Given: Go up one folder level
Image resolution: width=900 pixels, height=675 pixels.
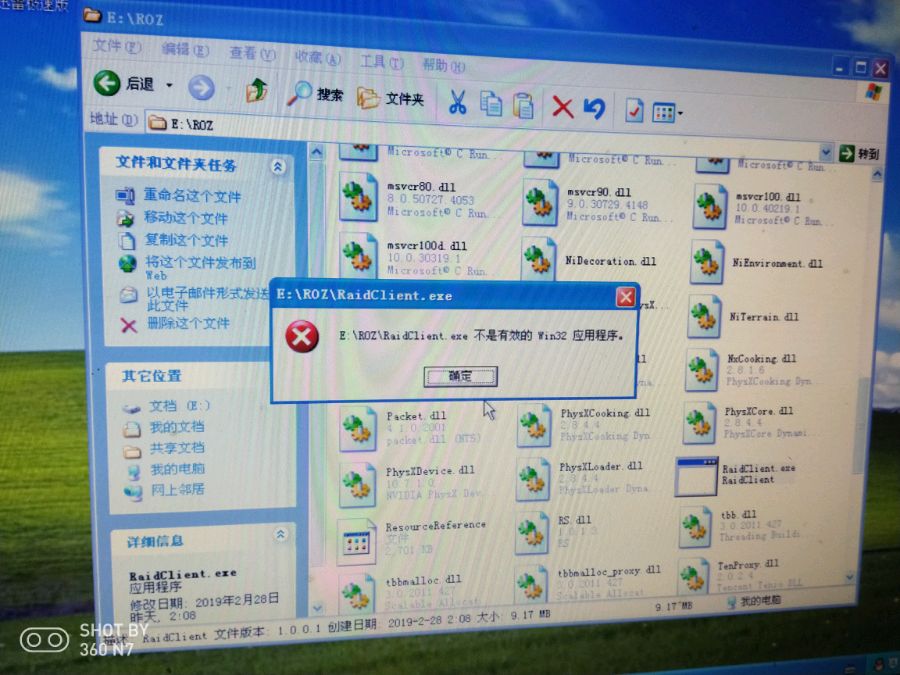Looking at the screenshot, I should click(257, 91).
